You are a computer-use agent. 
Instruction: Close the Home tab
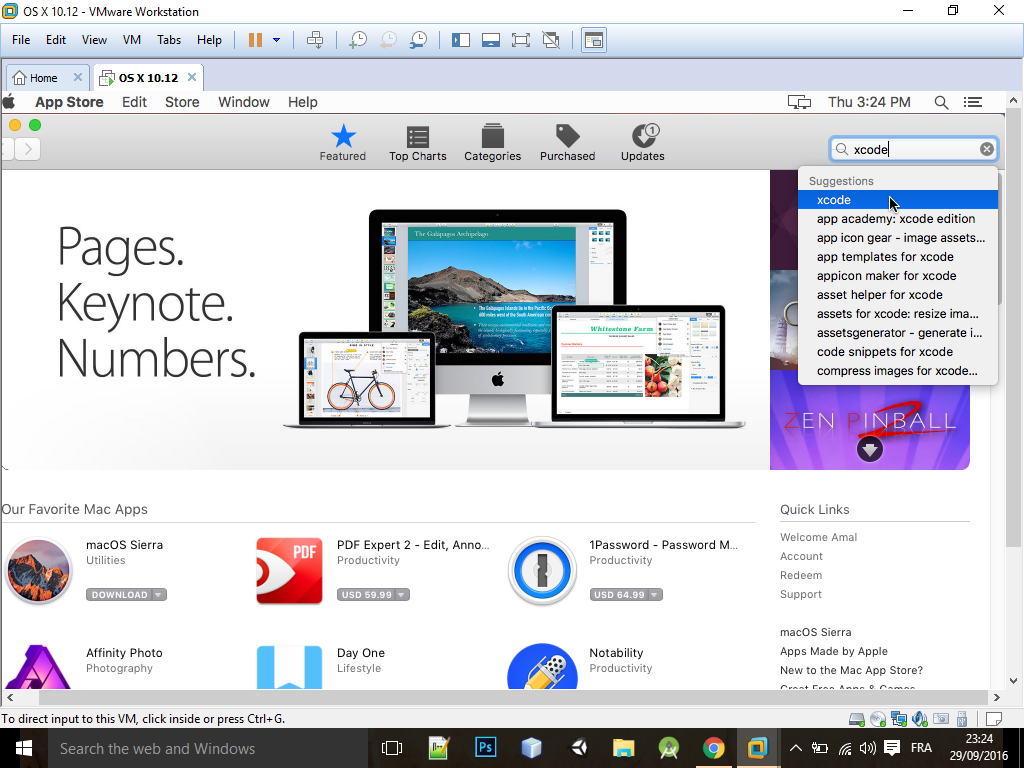[x=78, y=77]
